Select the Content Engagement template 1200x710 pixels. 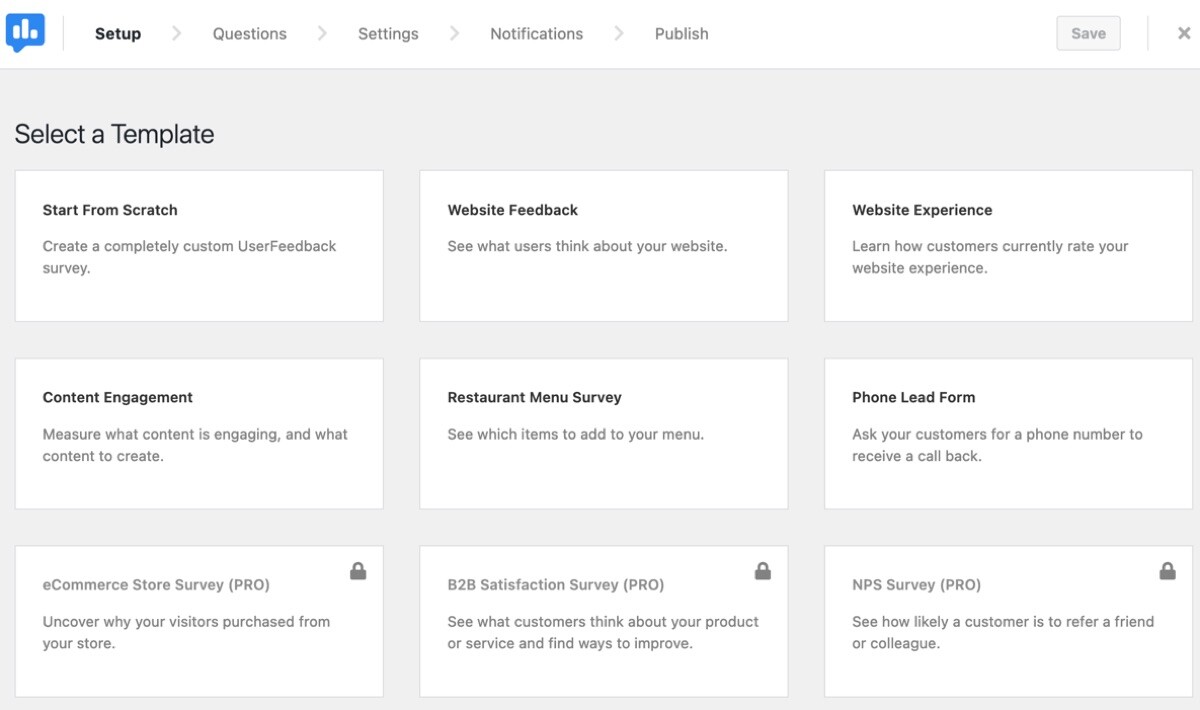[199, 432]
